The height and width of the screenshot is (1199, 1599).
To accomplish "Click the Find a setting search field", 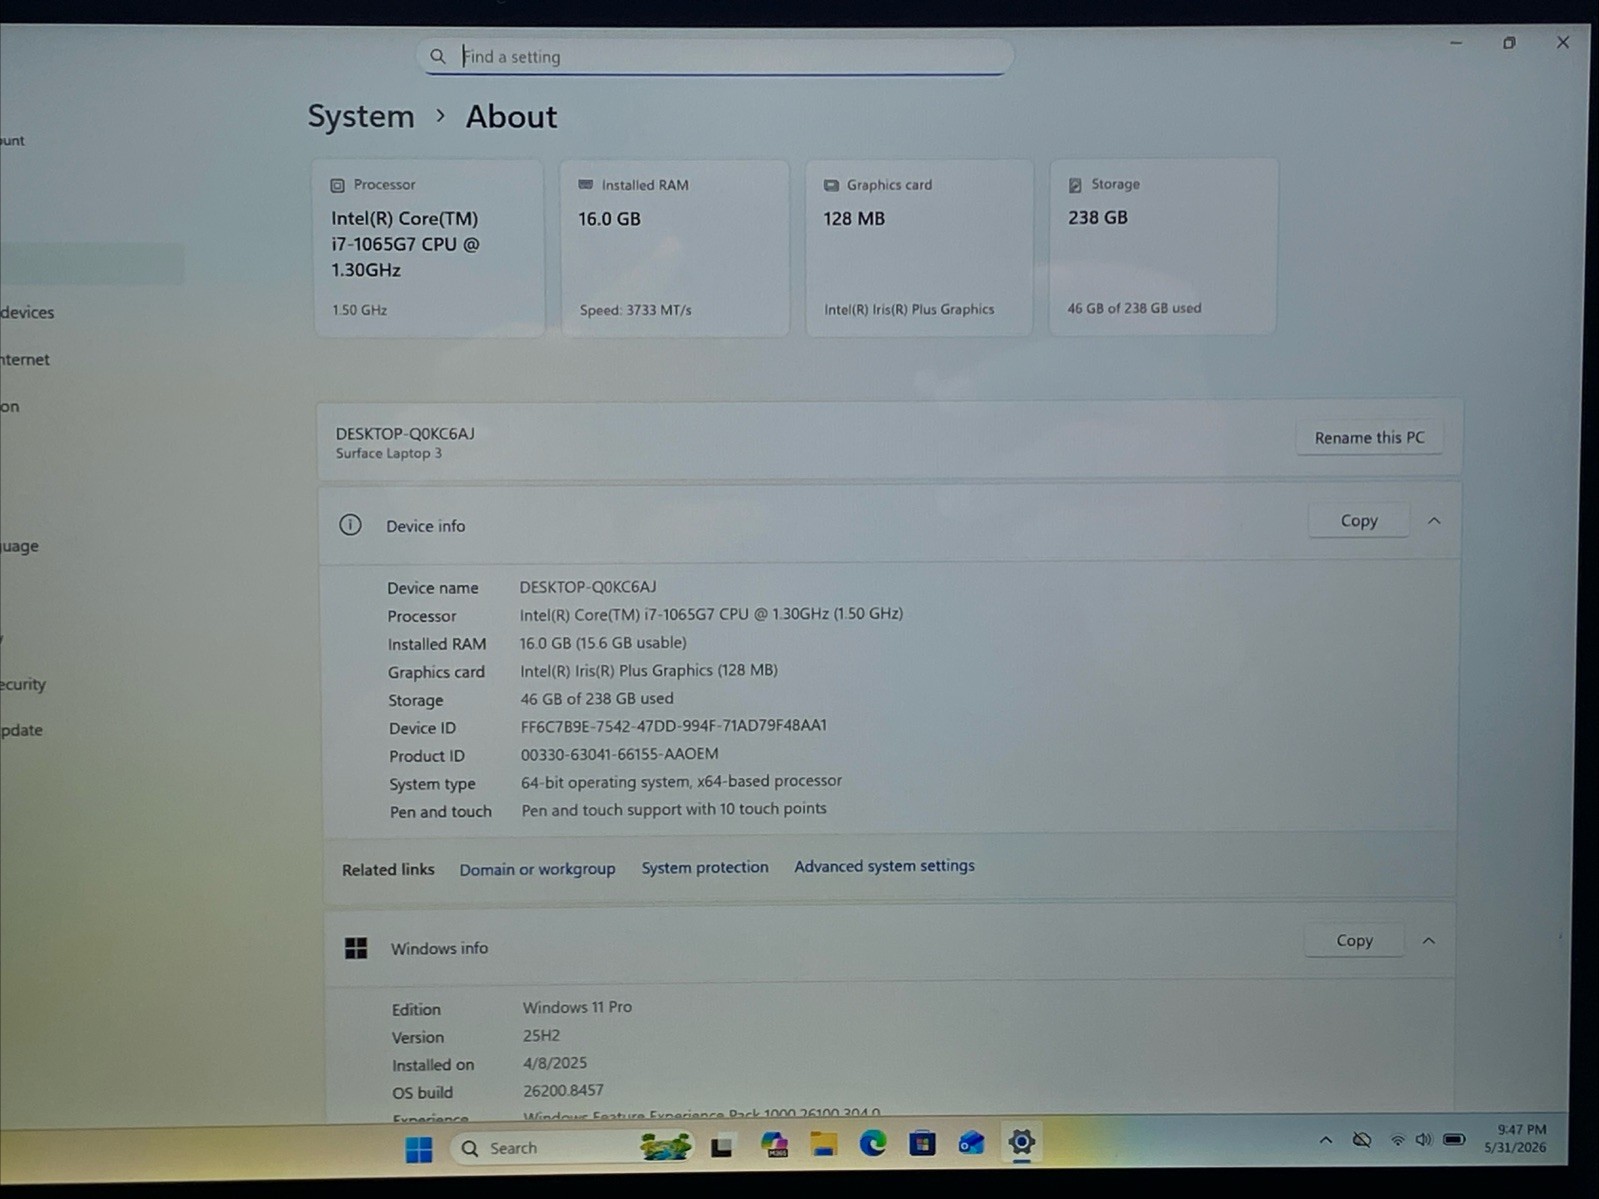I will 714,57.
